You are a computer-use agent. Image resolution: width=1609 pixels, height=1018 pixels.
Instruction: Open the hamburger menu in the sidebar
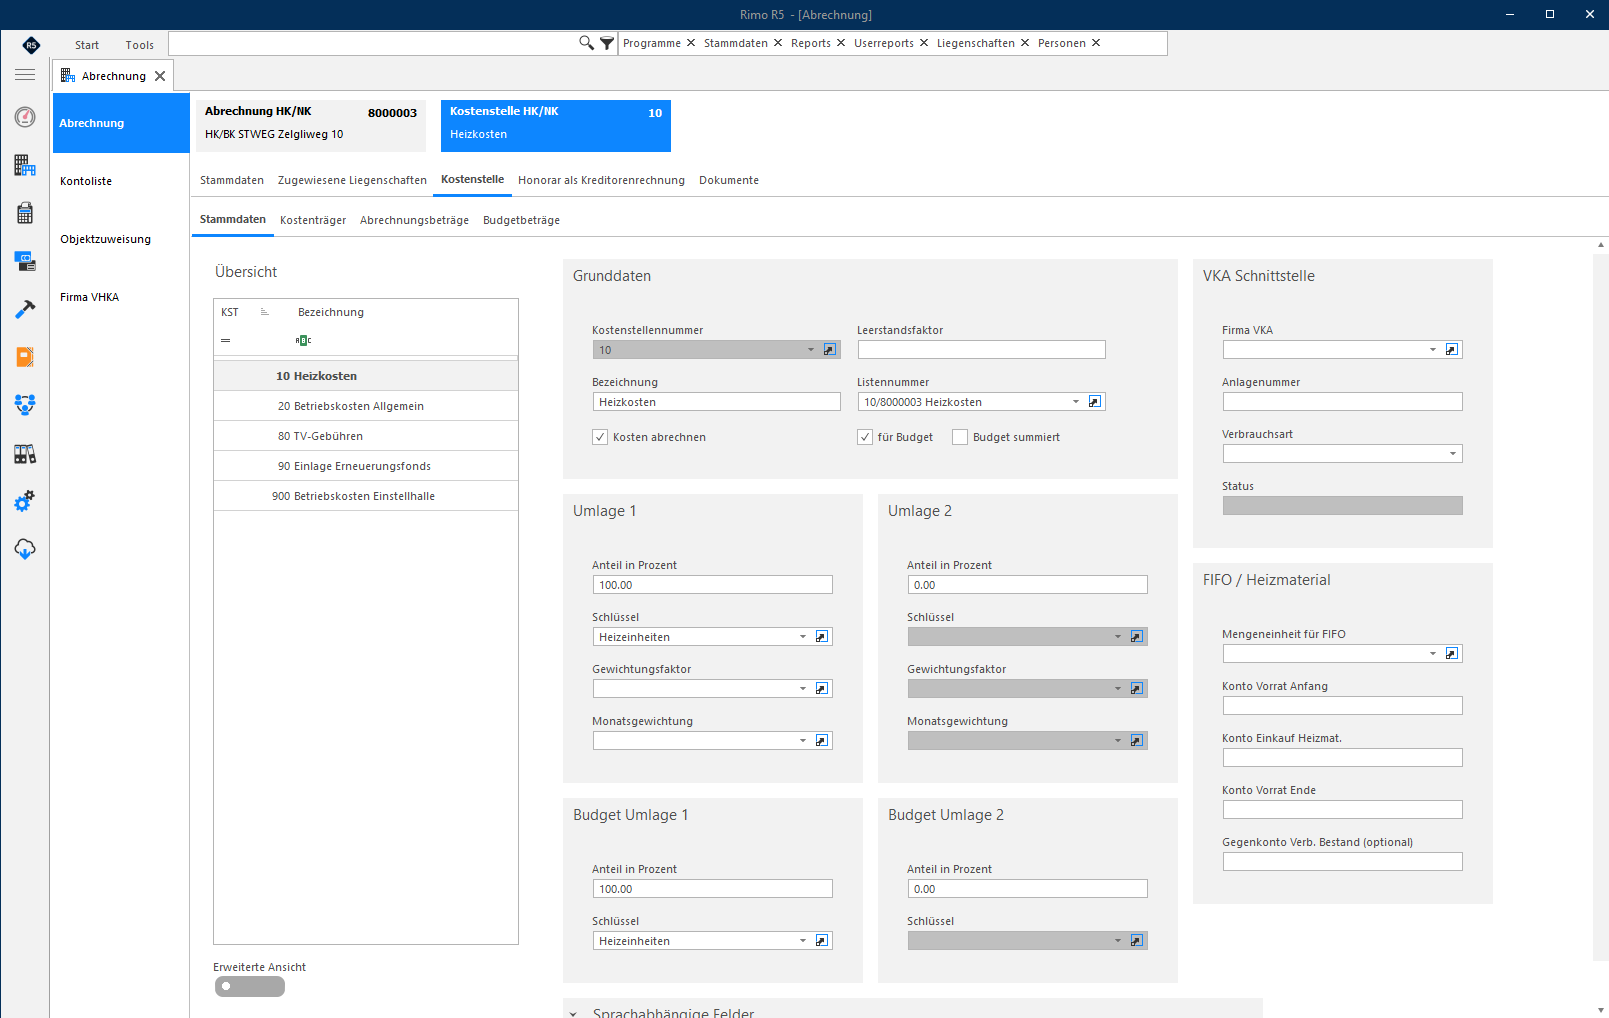pos(25,75)
